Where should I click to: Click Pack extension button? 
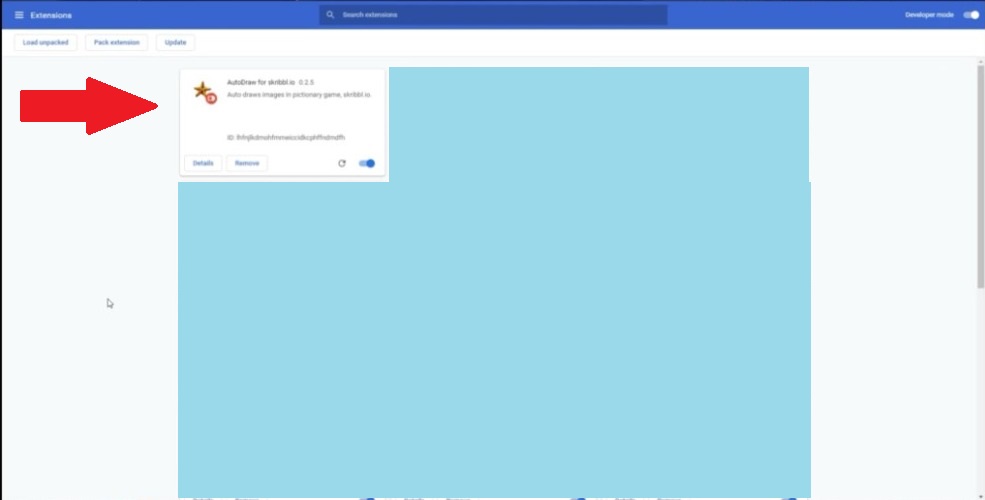coord(117,43)
